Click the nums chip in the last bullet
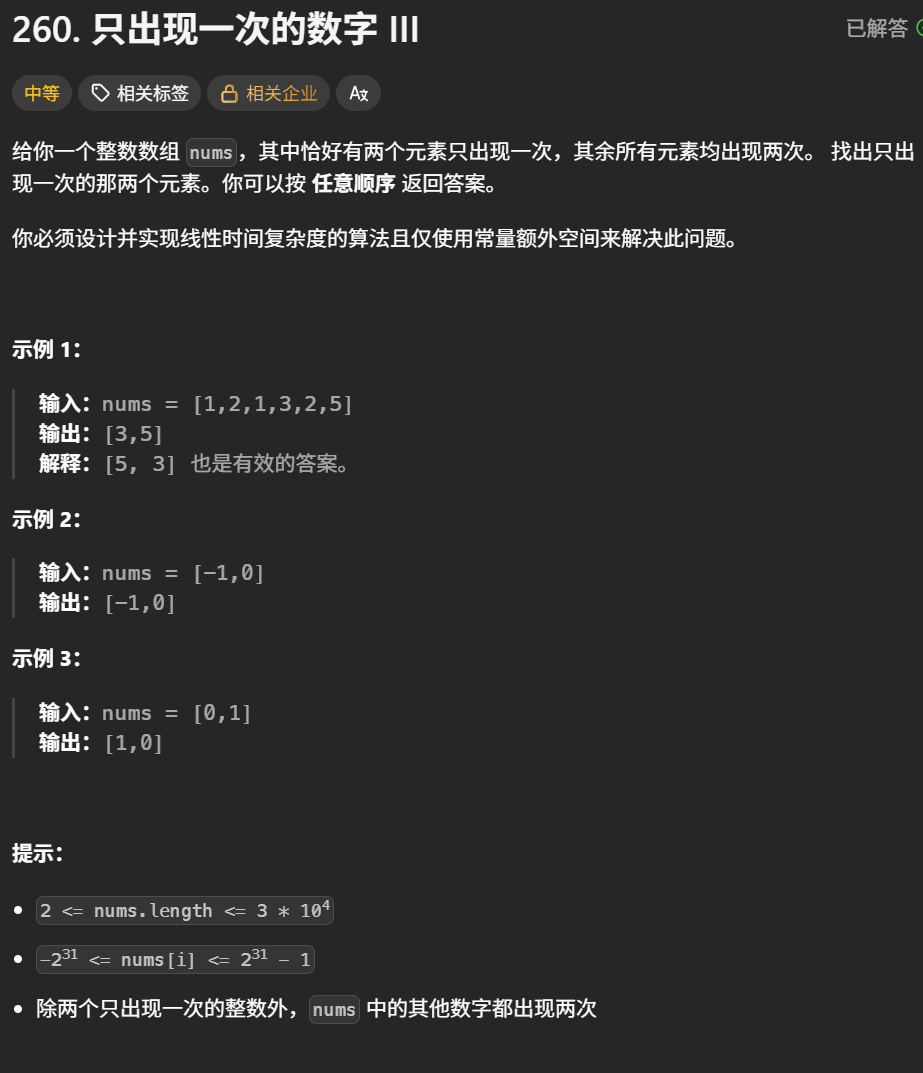923x1073 pixels. 333,1009
